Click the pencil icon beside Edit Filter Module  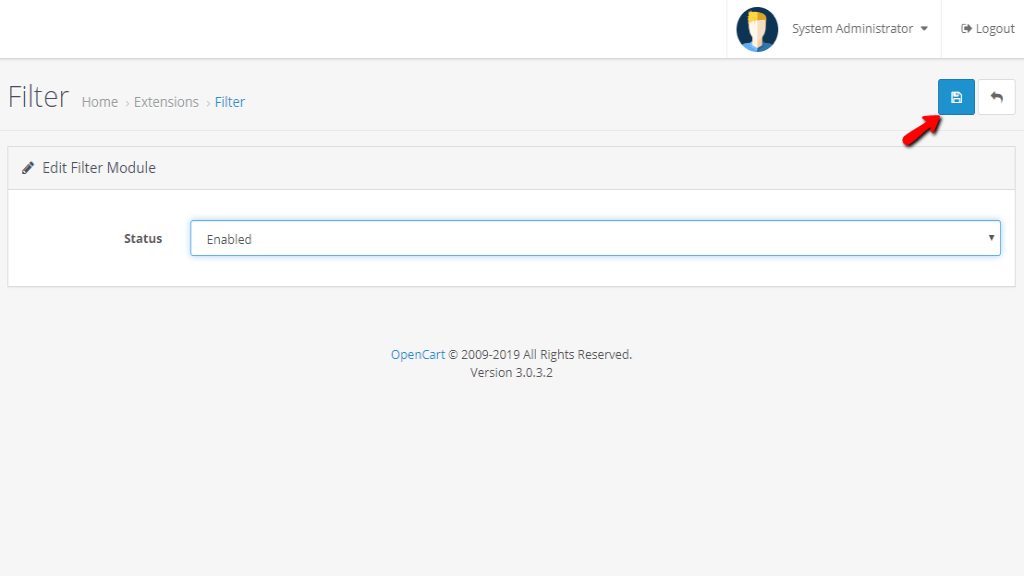point(28,167)
